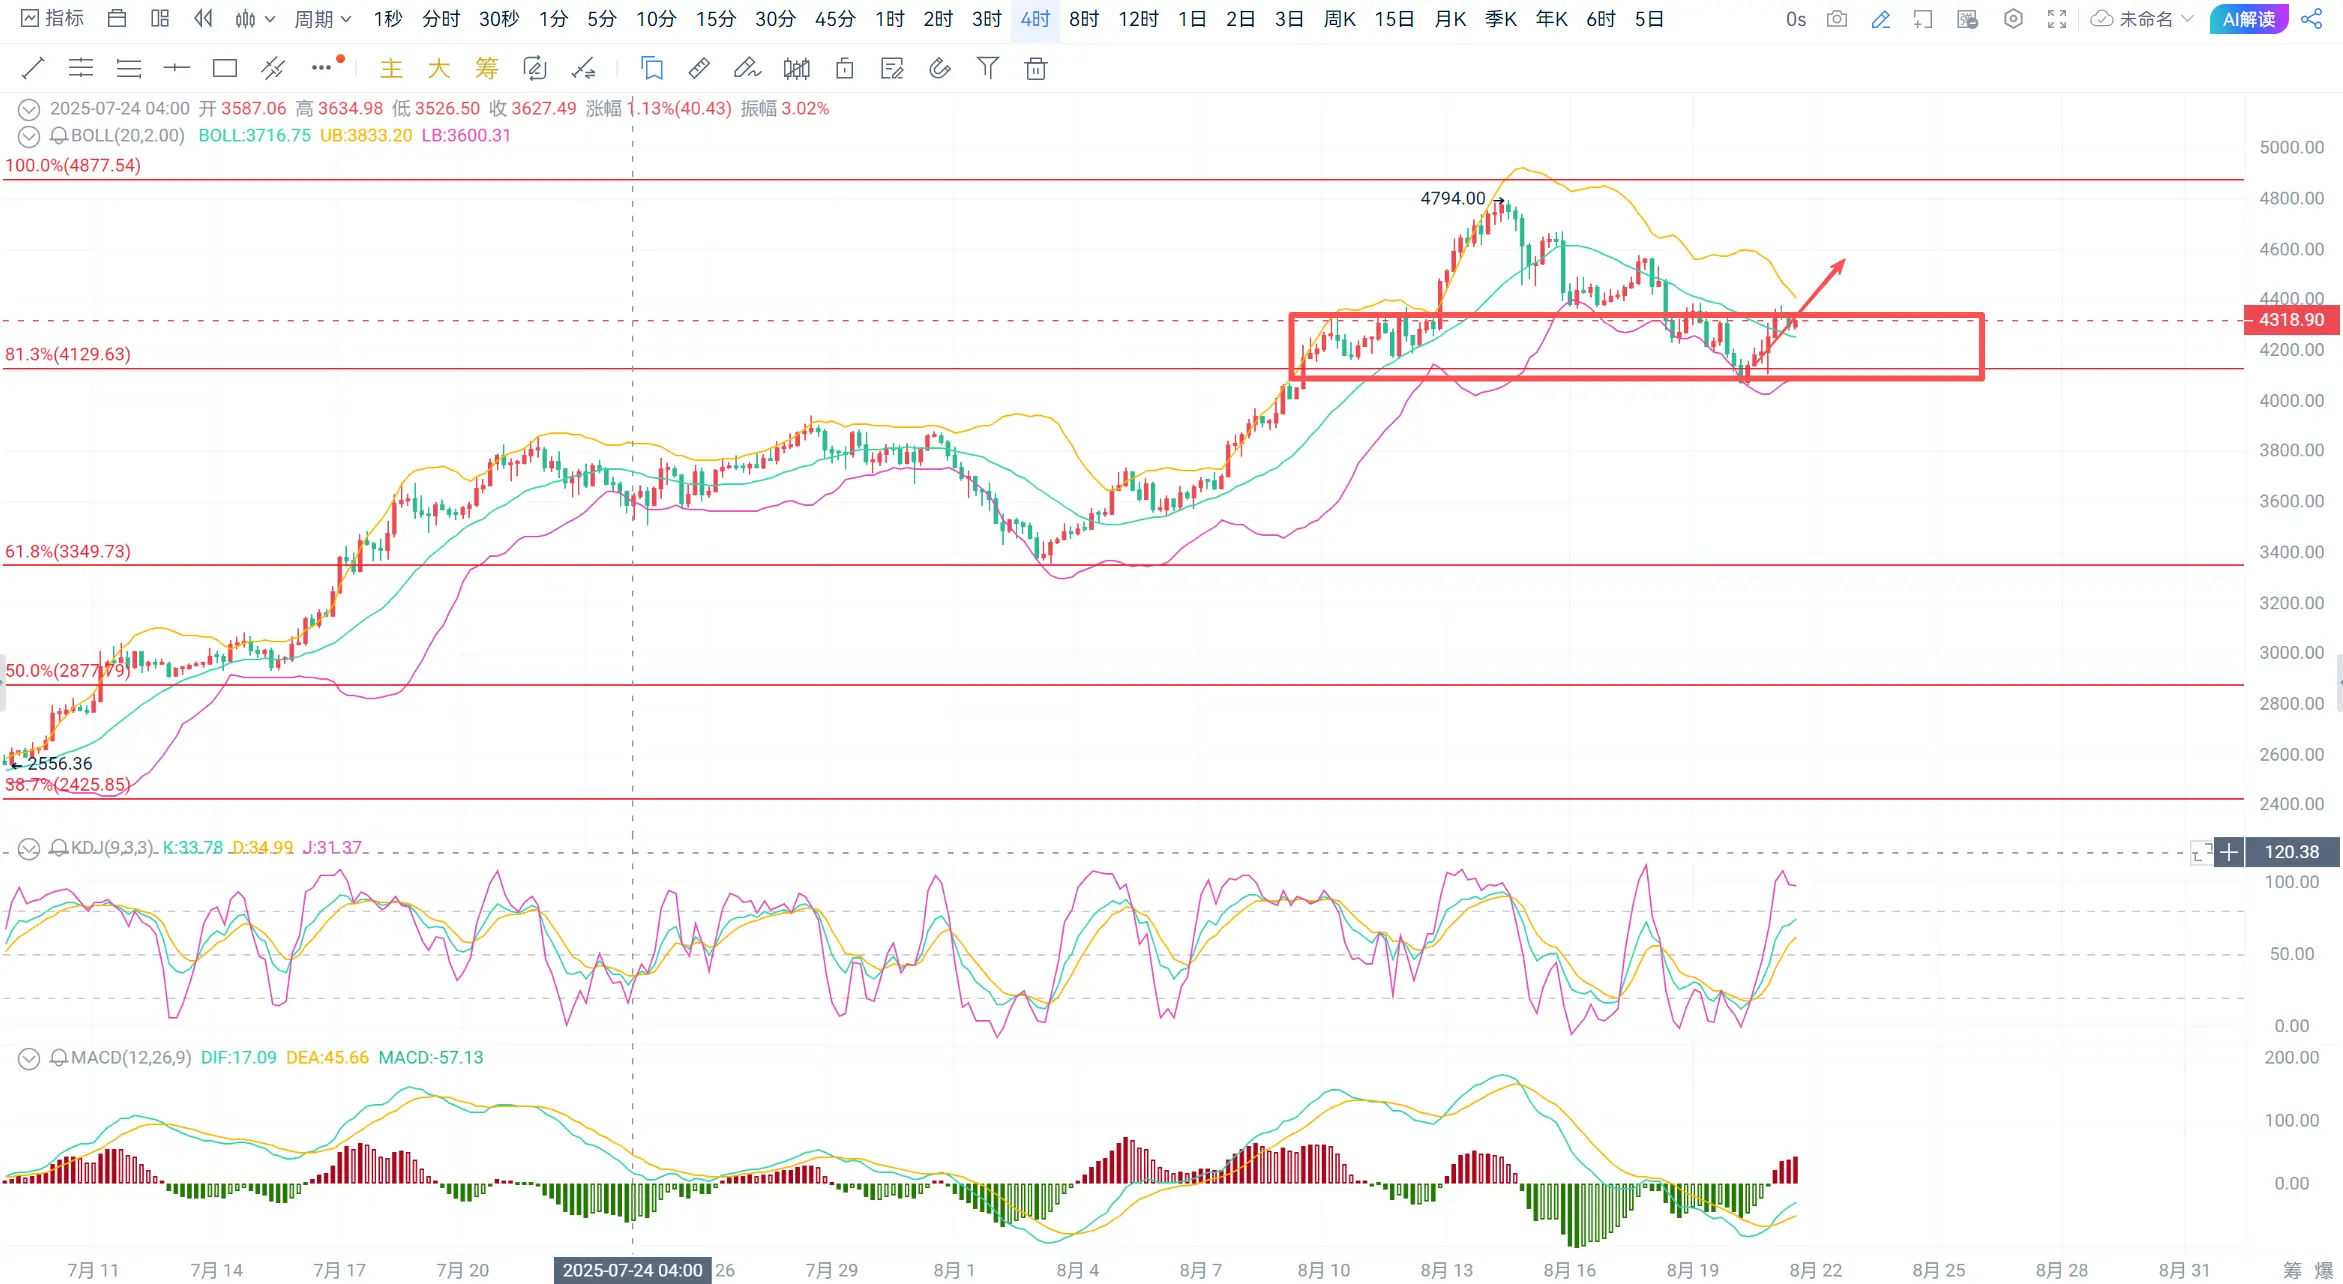
Task: Click the plus button beside 120.38
Action: [2229, 852]
